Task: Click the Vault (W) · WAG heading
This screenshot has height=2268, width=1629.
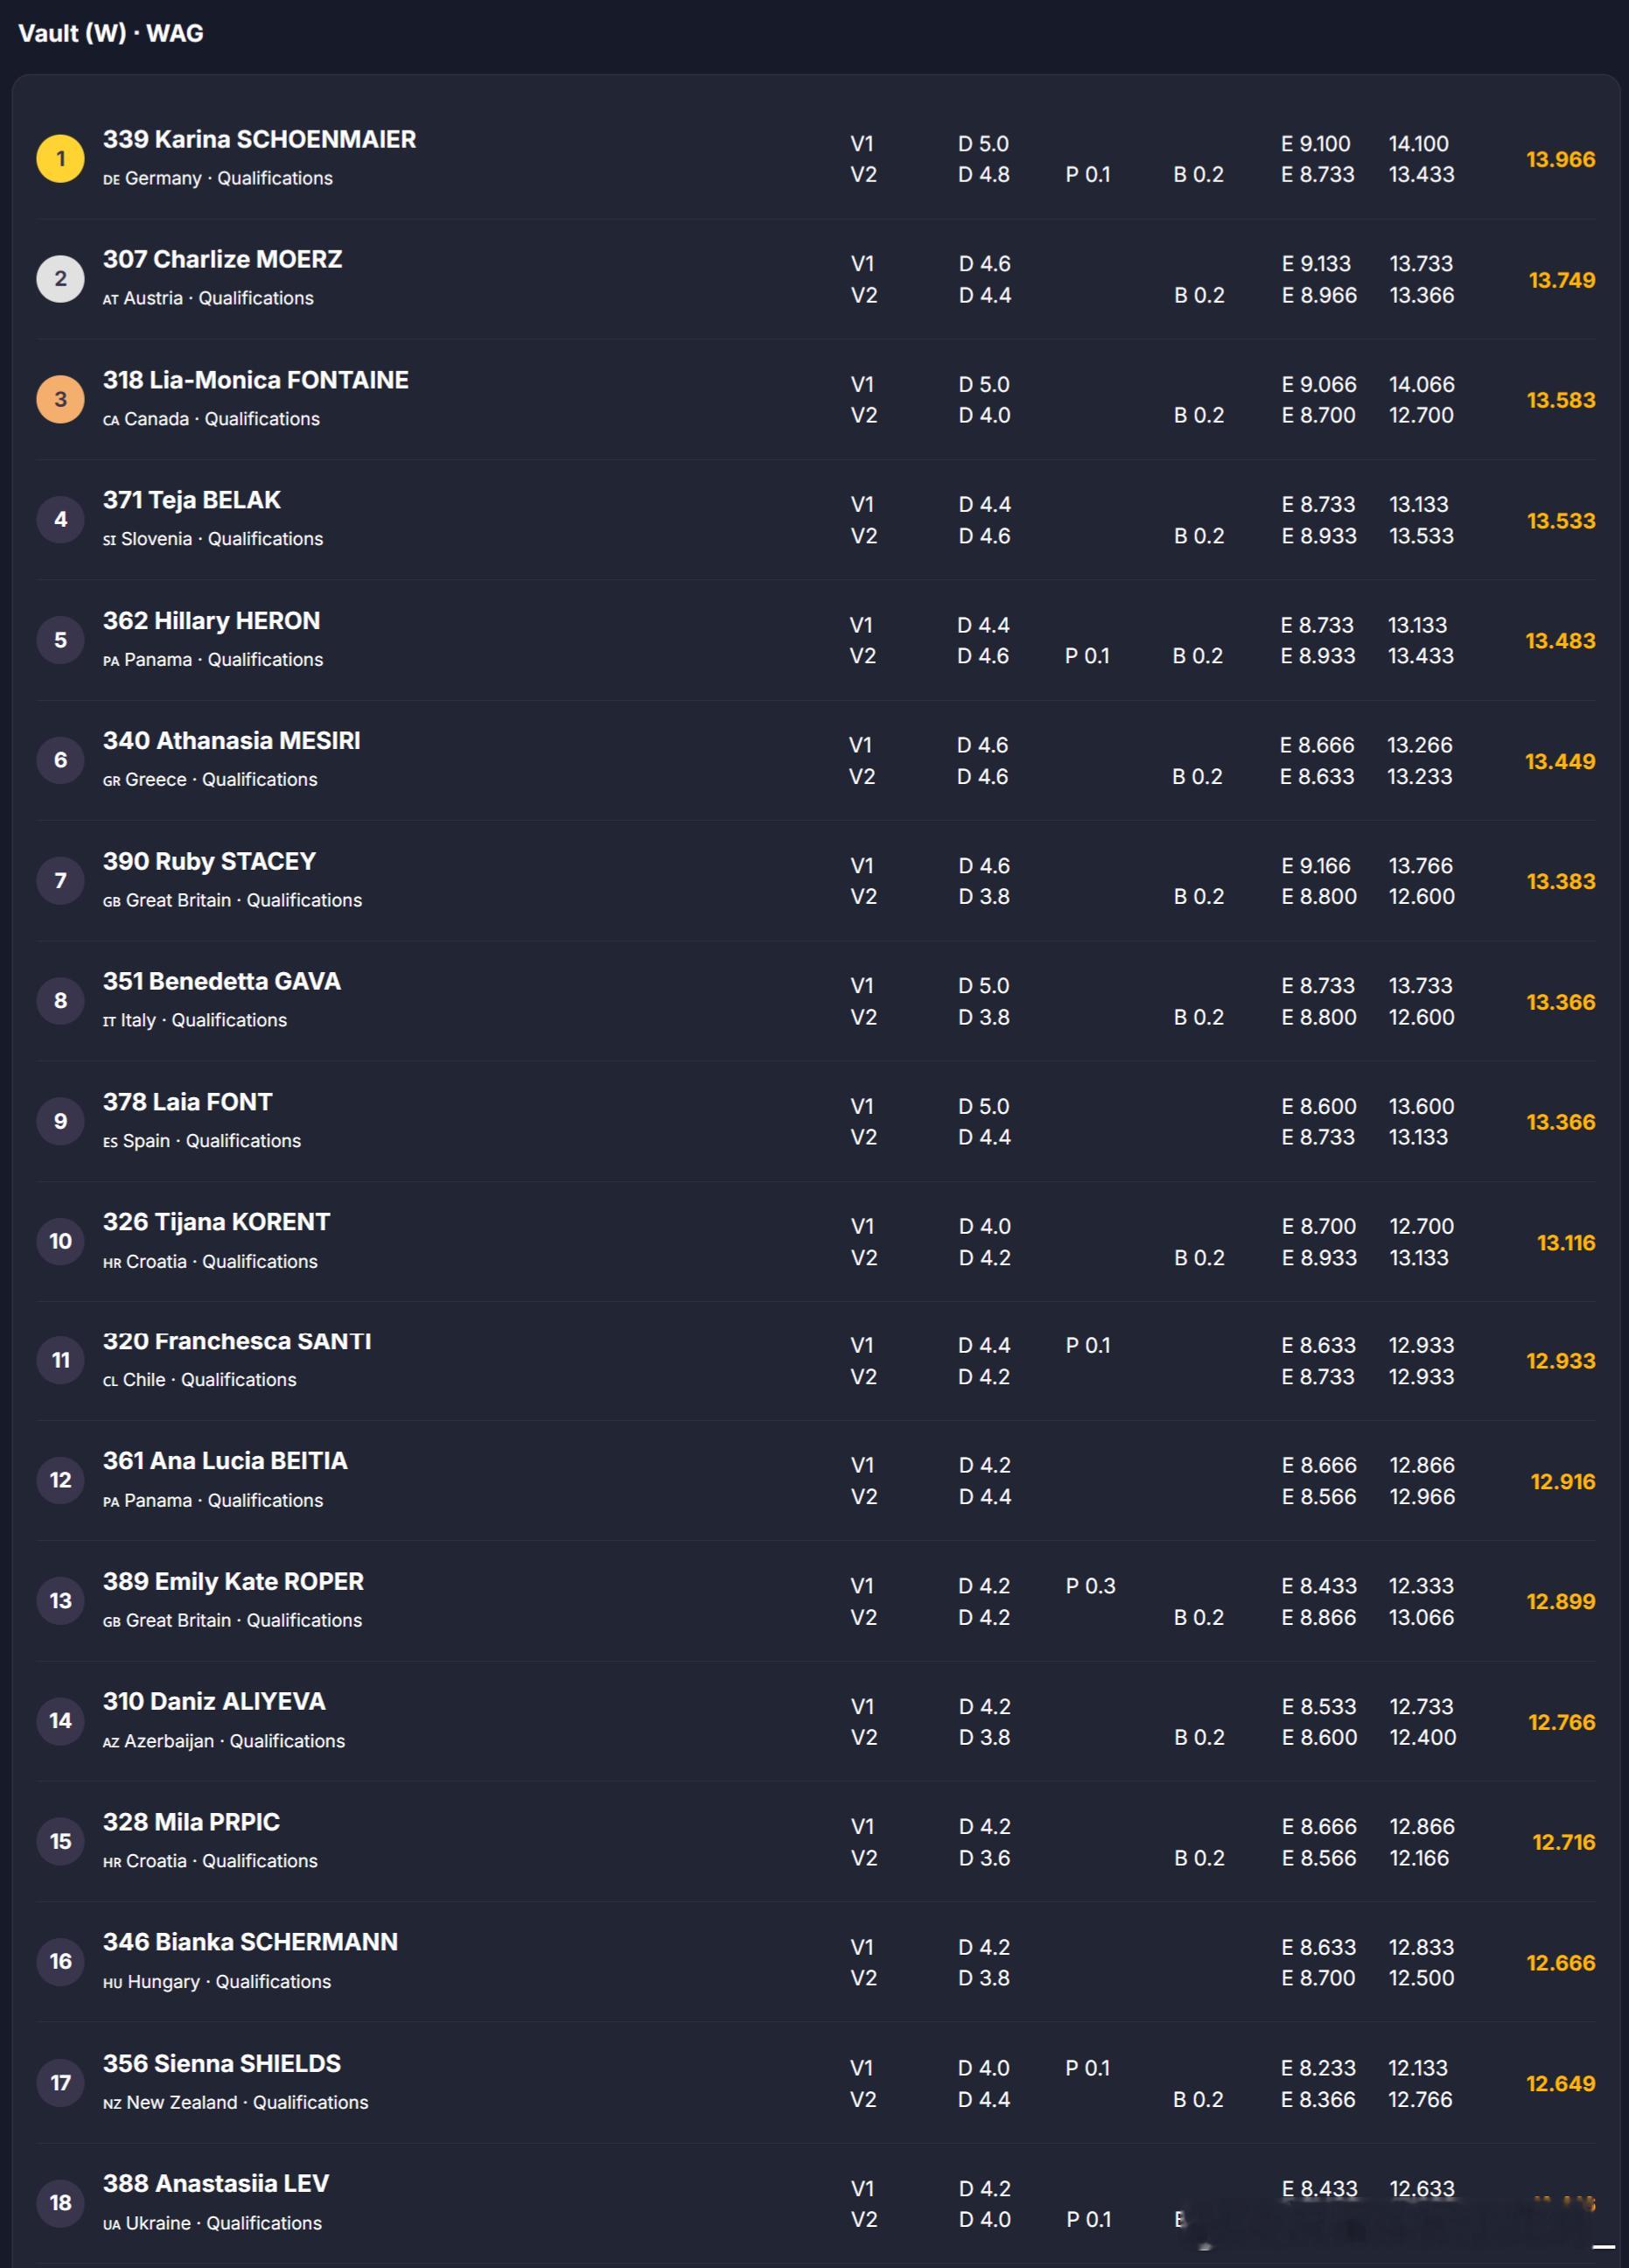Action: 111,33
